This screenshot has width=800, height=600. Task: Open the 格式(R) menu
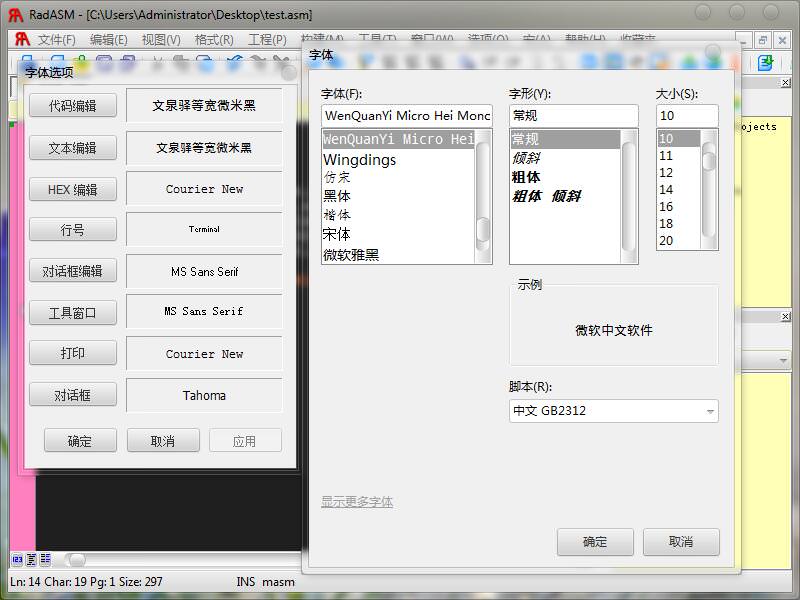click(x=214, y=40)
